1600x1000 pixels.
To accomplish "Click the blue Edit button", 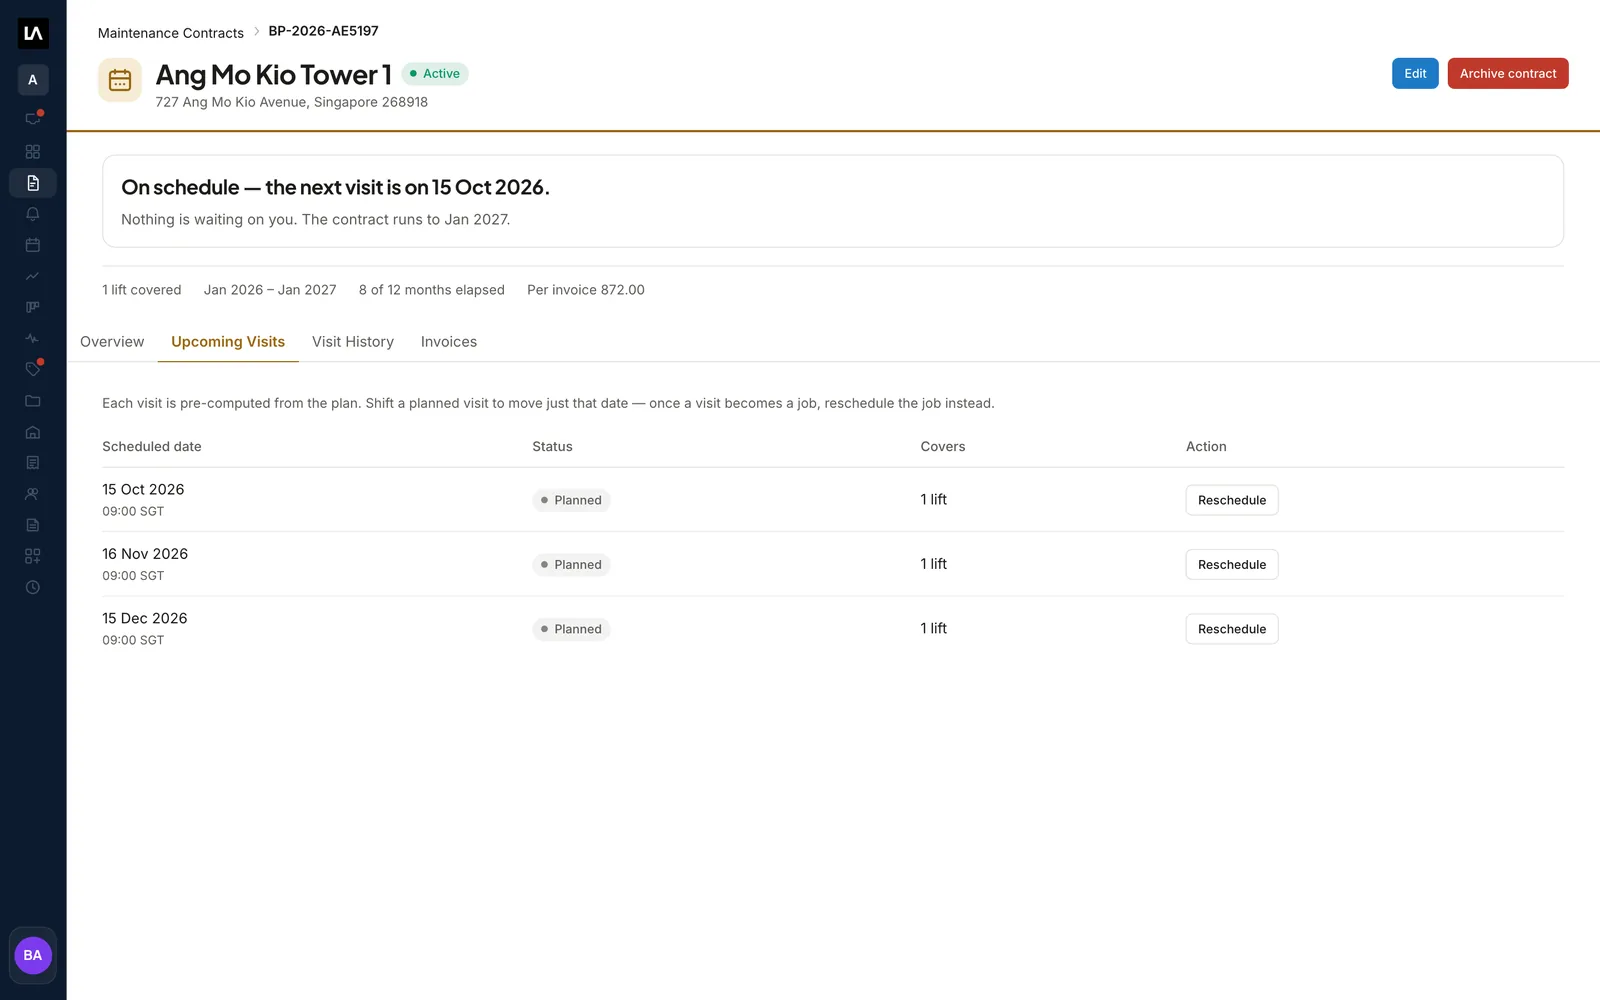I will (x=1415, y=73).
